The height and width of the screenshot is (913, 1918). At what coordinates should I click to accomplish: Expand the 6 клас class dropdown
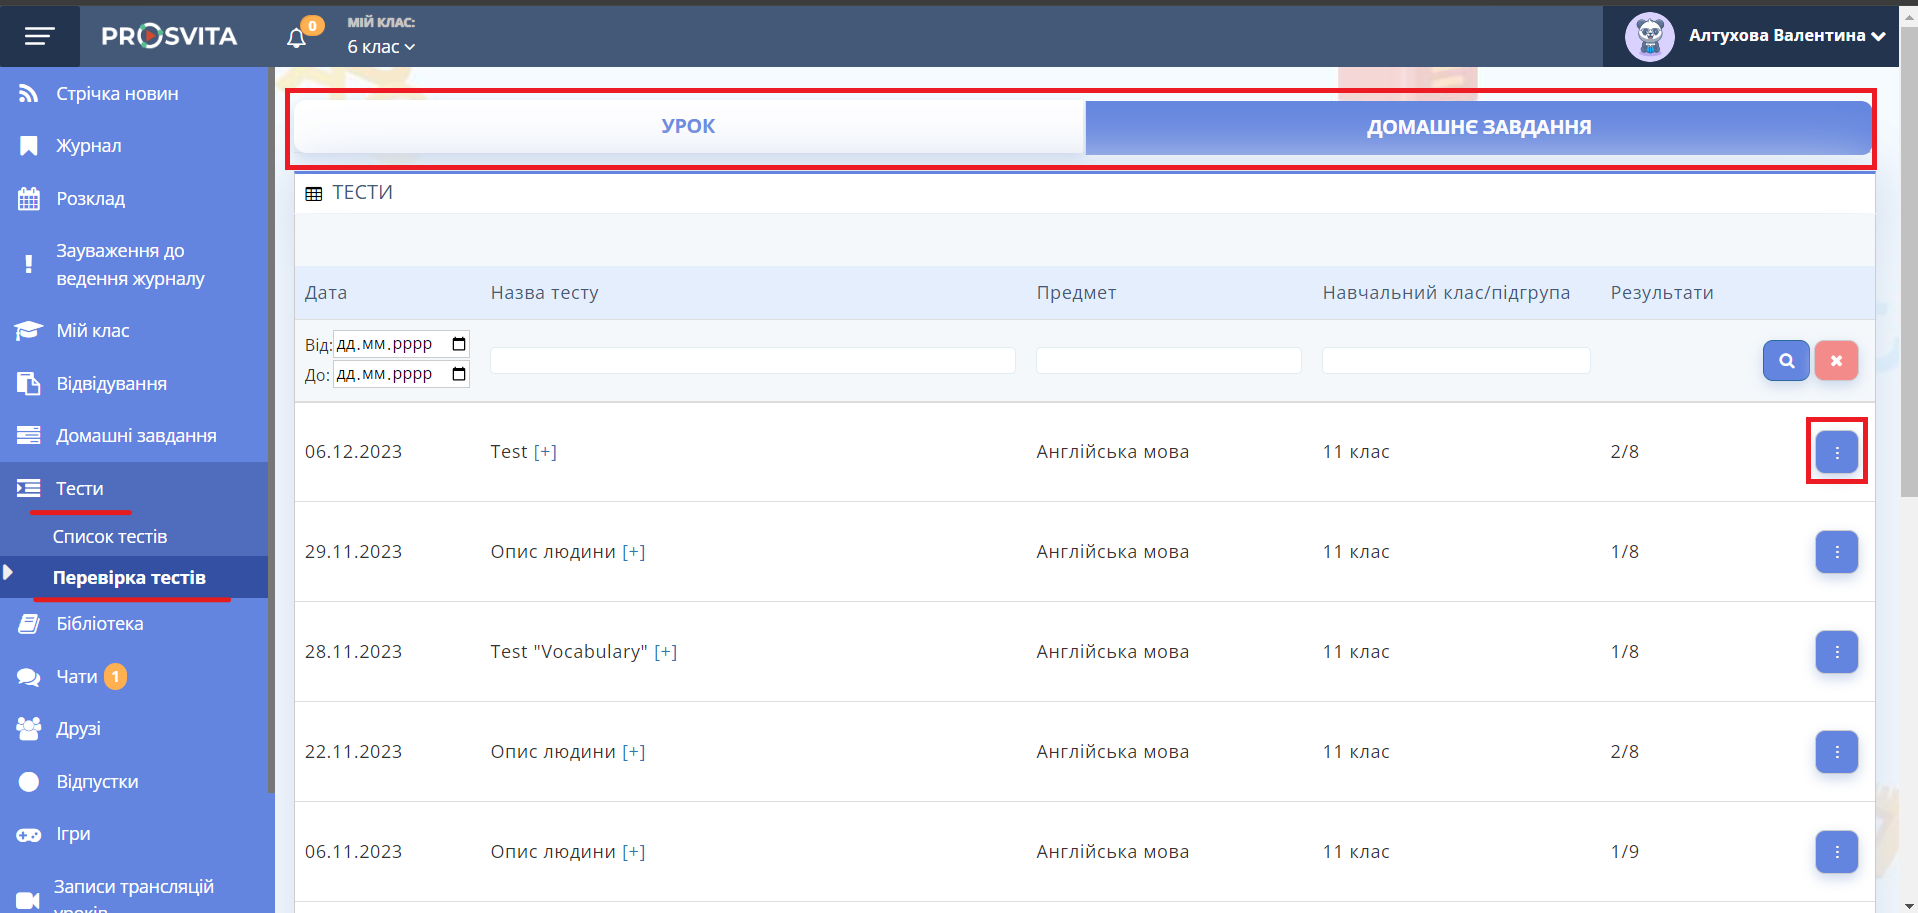pyautogui.click(x=381, y=47)
